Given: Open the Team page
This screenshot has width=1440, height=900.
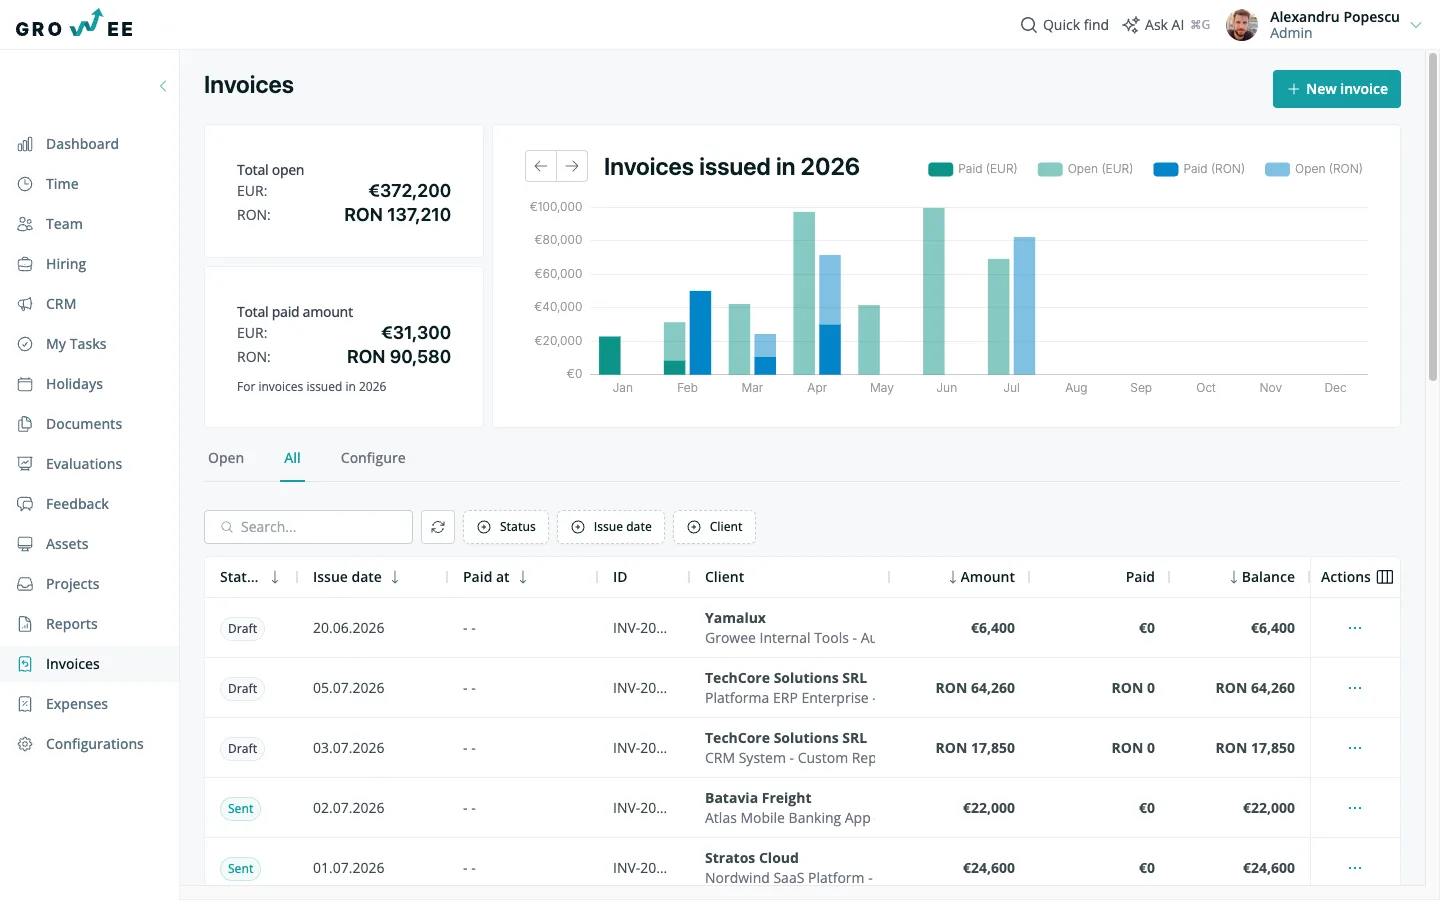Looking at the screenshot, I should click(x=63, y=224).
